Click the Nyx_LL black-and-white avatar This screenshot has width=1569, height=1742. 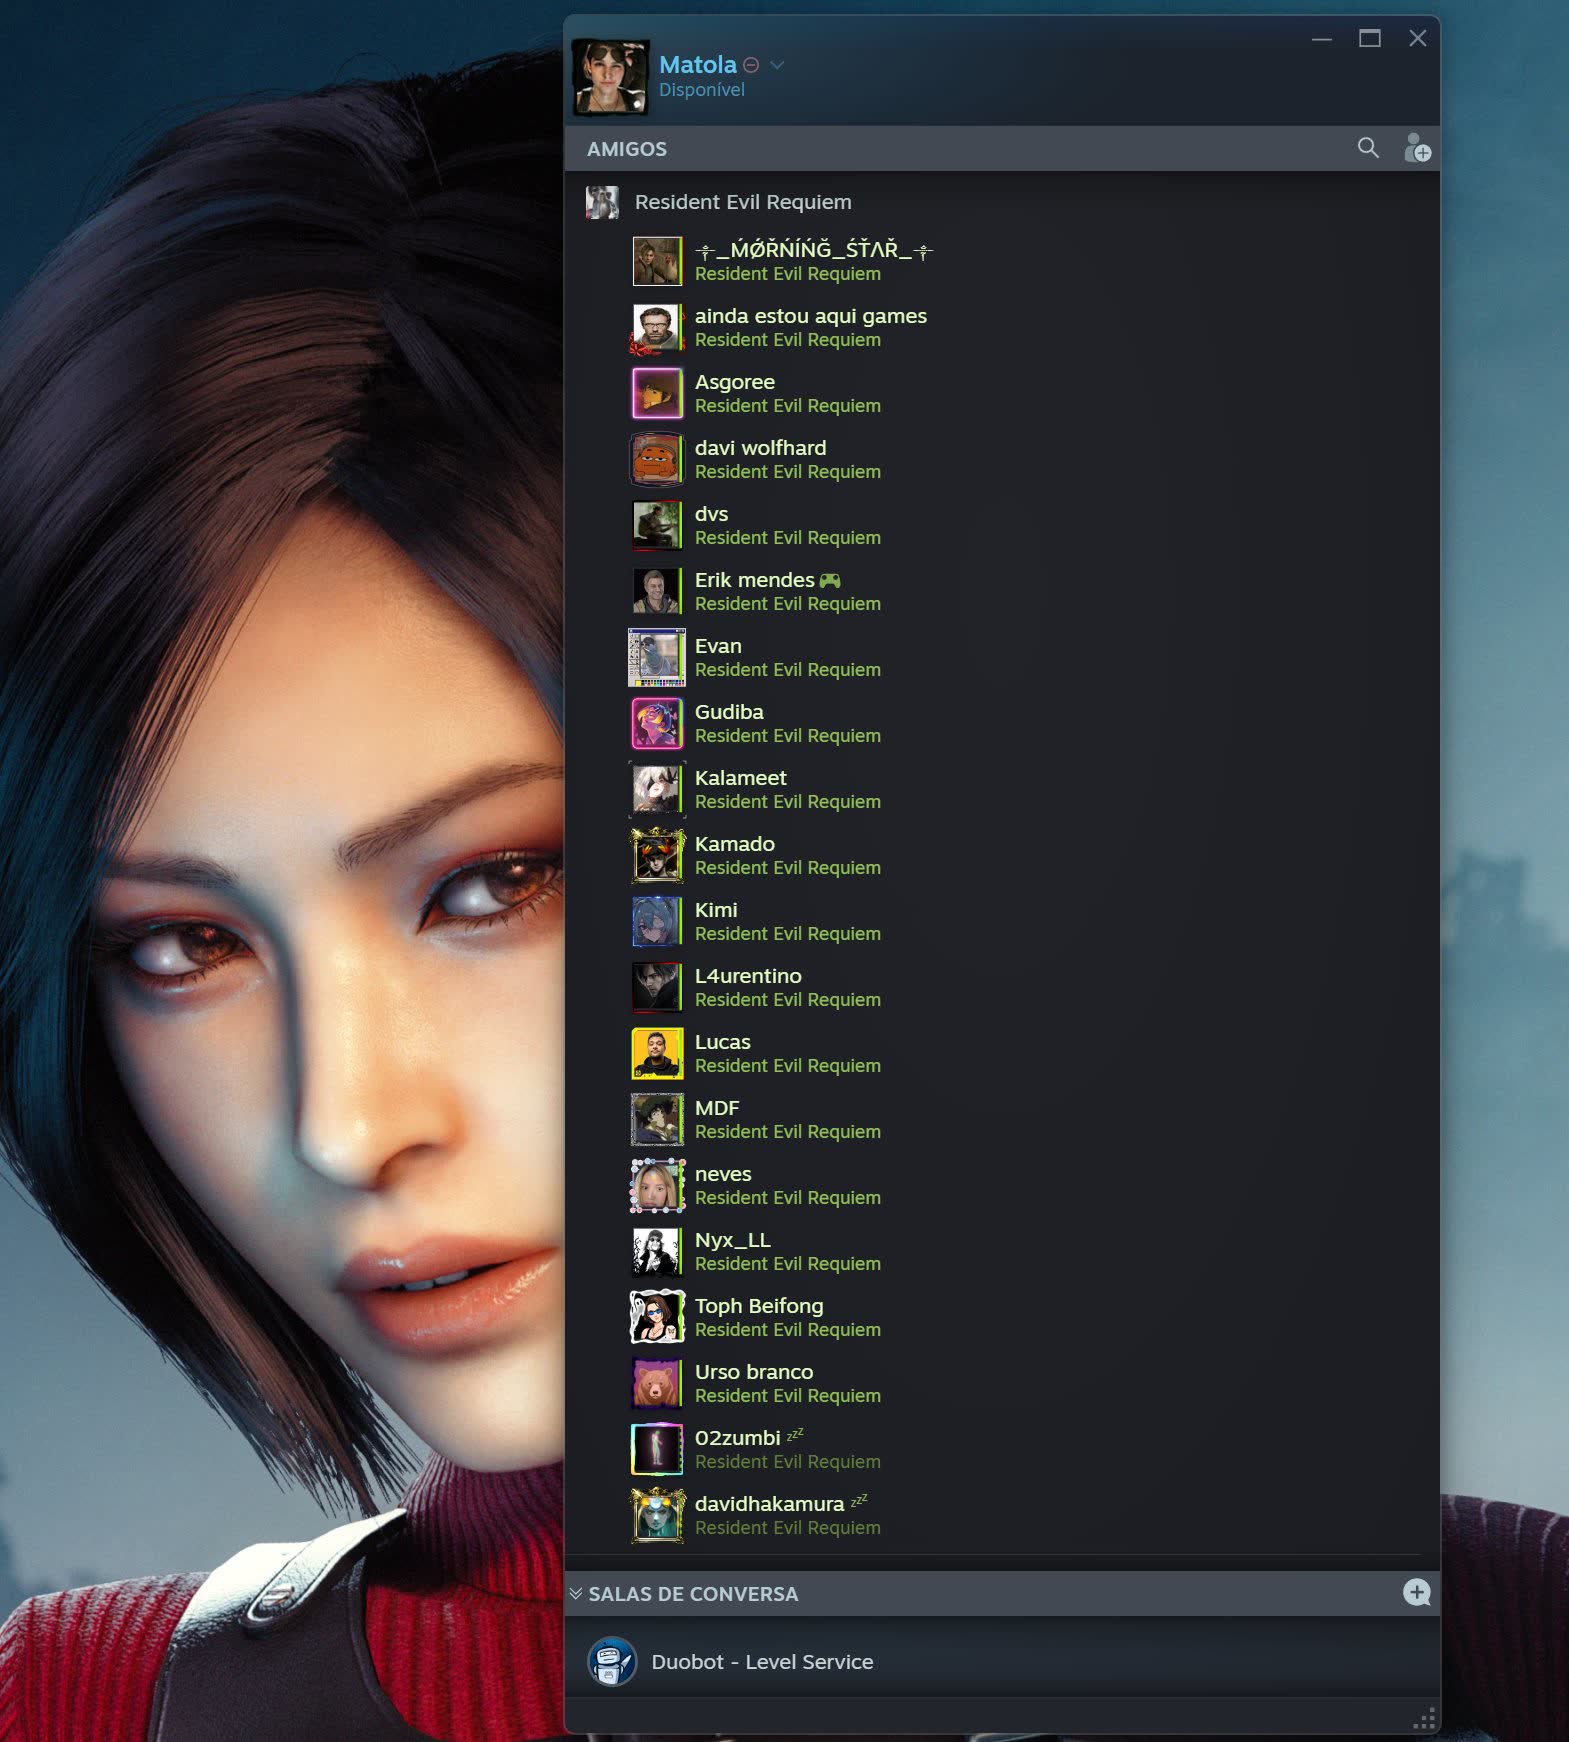click(657, 1251)
